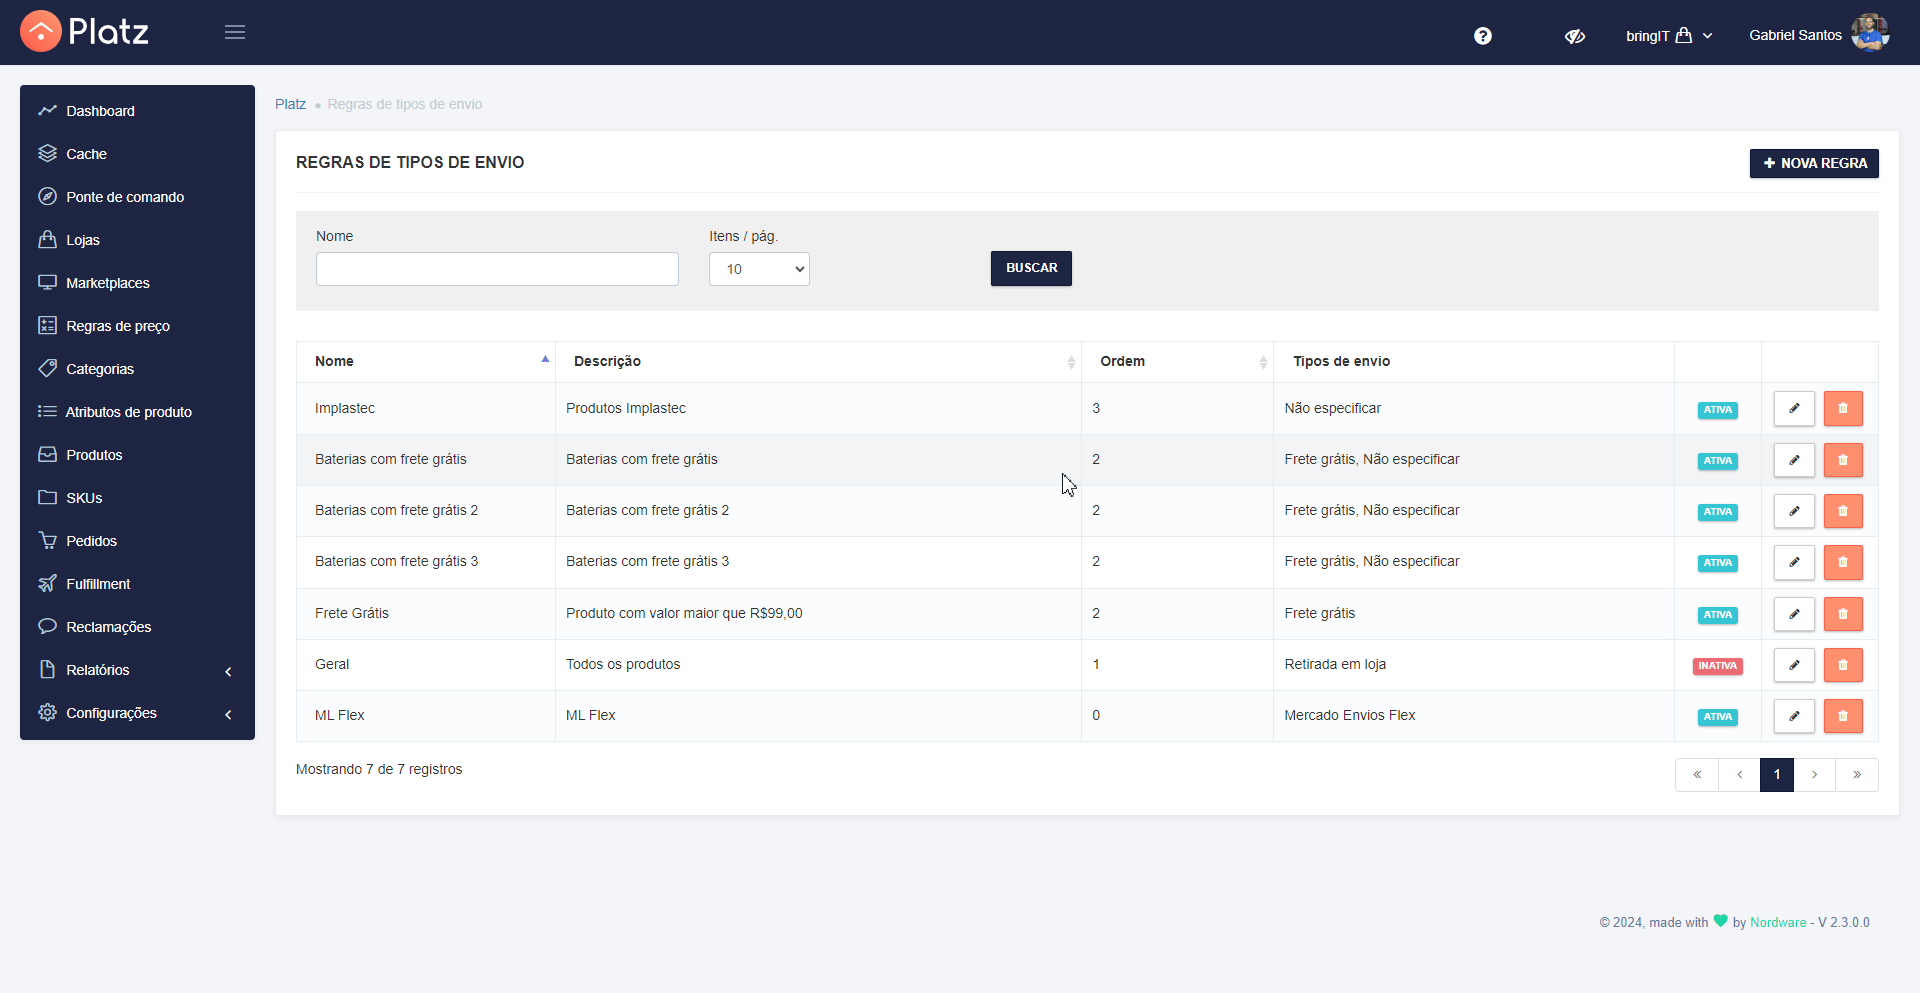Click the Pedidos cart icon
This screenshot has height=993, width=1920.
click(x=47, y=540)
